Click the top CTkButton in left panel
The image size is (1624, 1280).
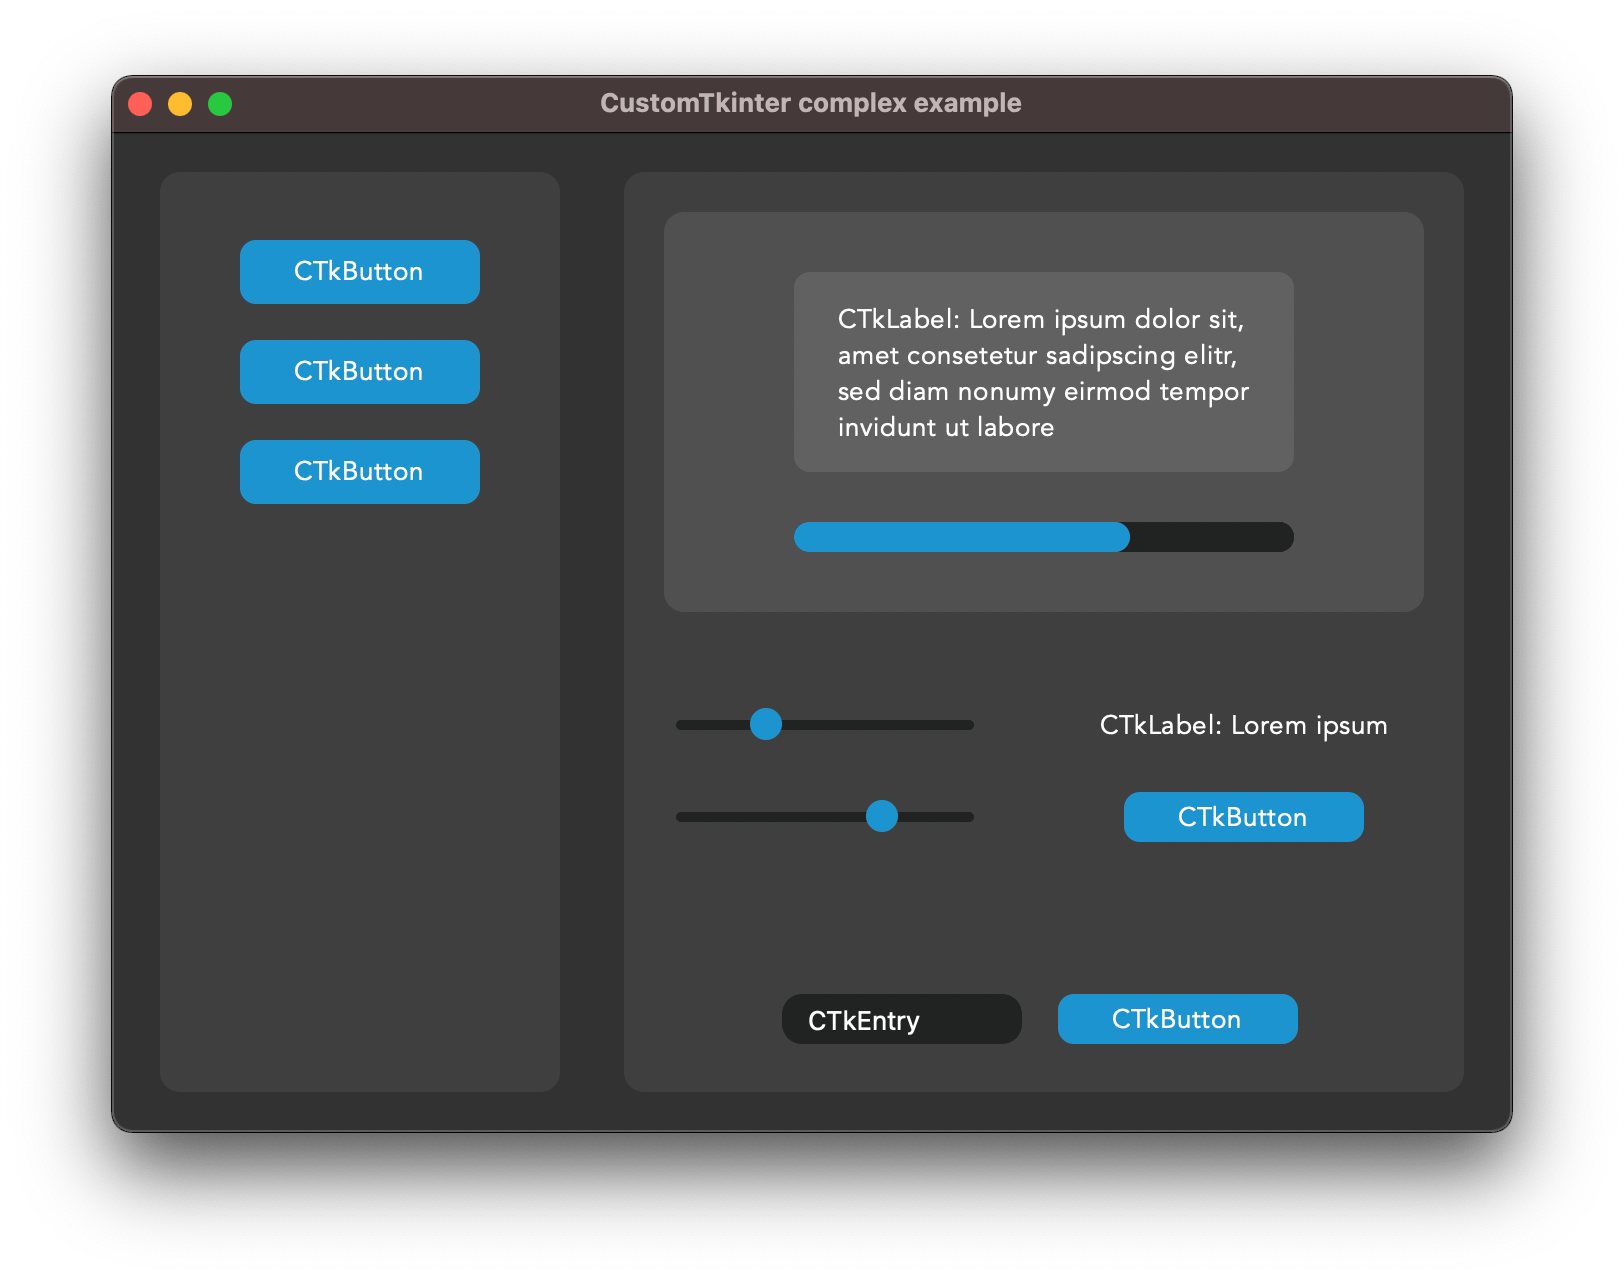coord(360,272)
